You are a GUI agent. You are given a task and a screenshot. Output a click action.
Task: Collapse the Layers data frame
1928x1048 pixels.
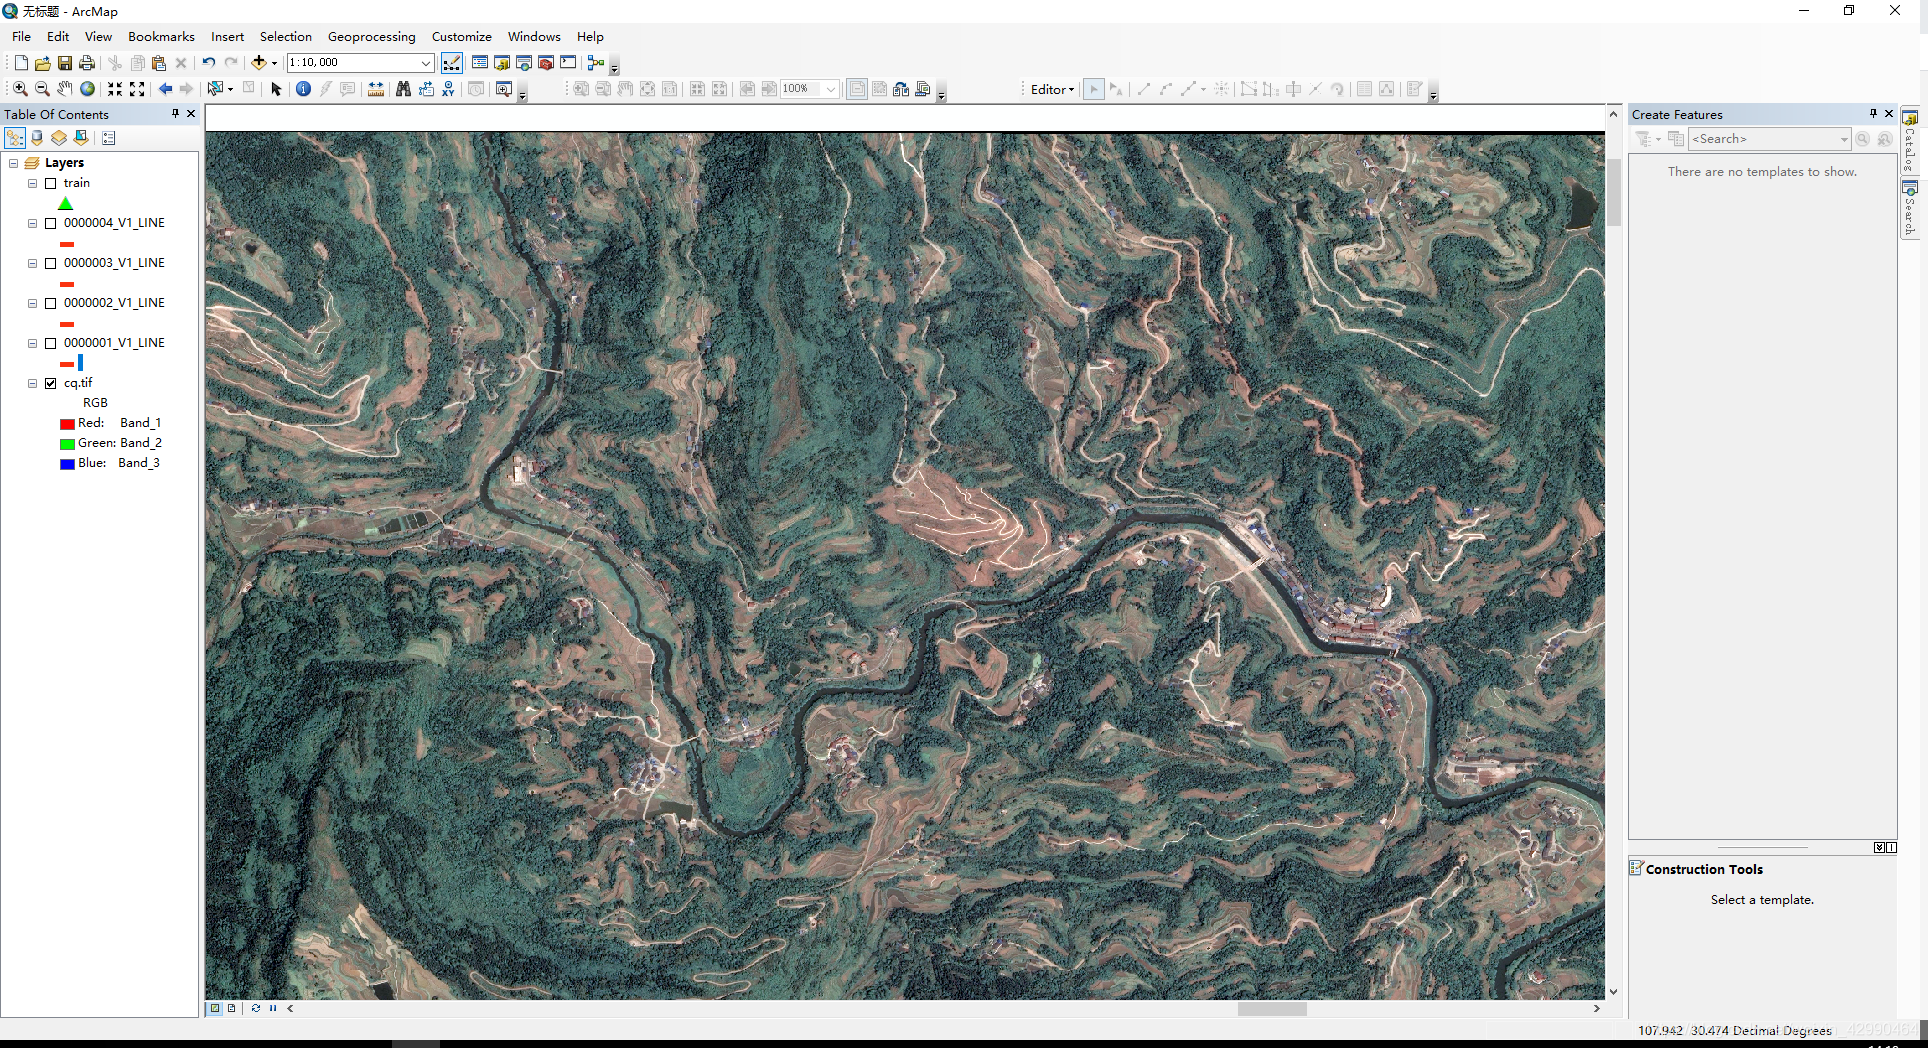13,163
